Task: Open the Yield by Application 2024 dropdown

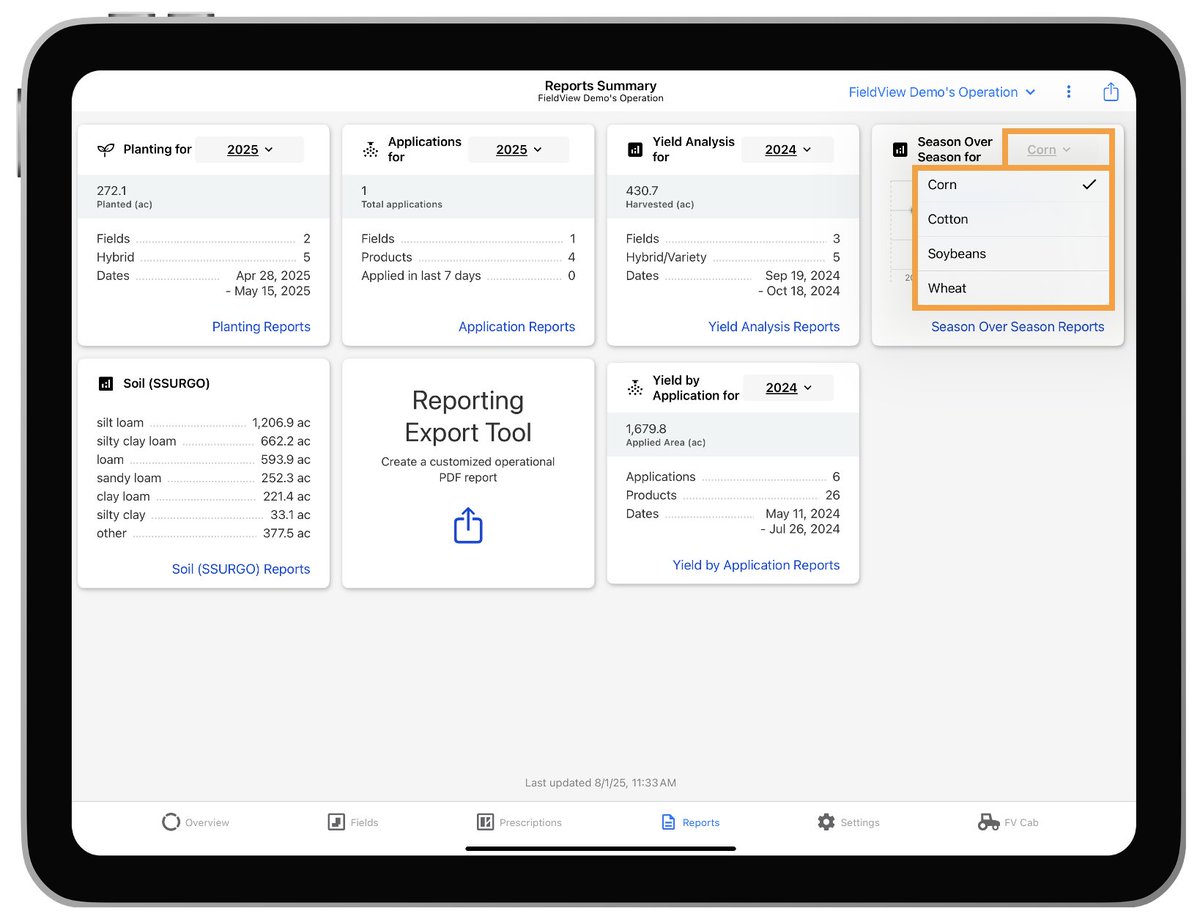Action: pyautogui.click(x=788, y=388)
